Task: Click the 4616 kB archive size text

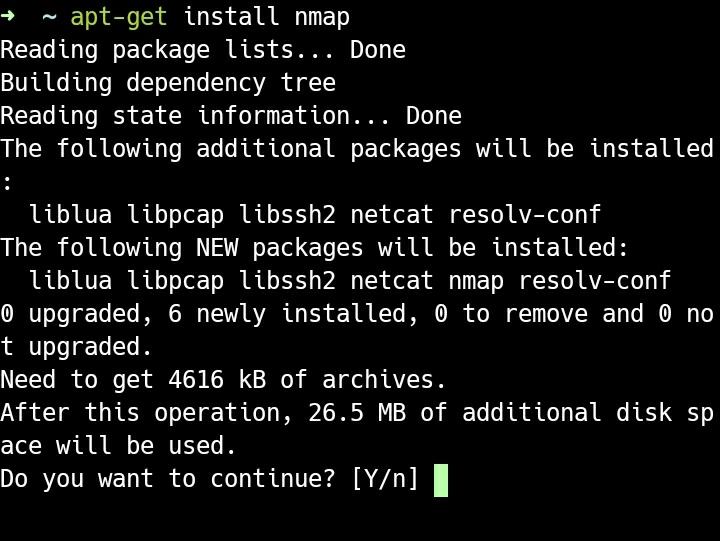Action: pyautogui.click(x=217, y=380)
